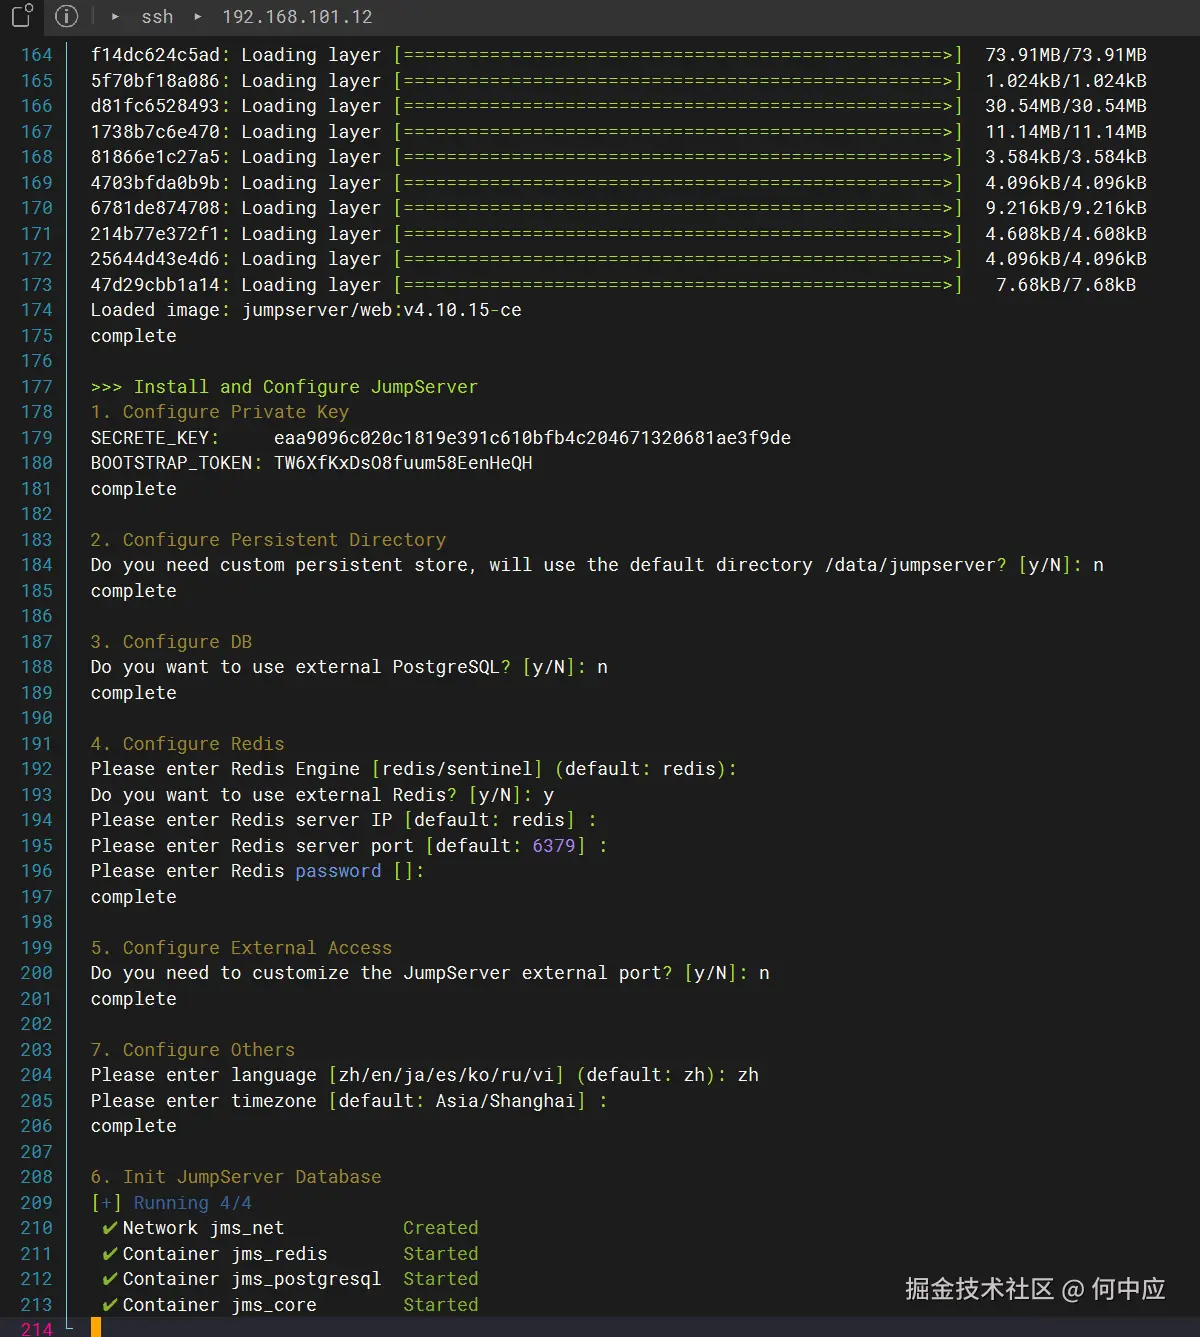Screen dimensions: 1200x1337
Task: Click '5. Configure External Access' heading
Action: pos(241,948)
